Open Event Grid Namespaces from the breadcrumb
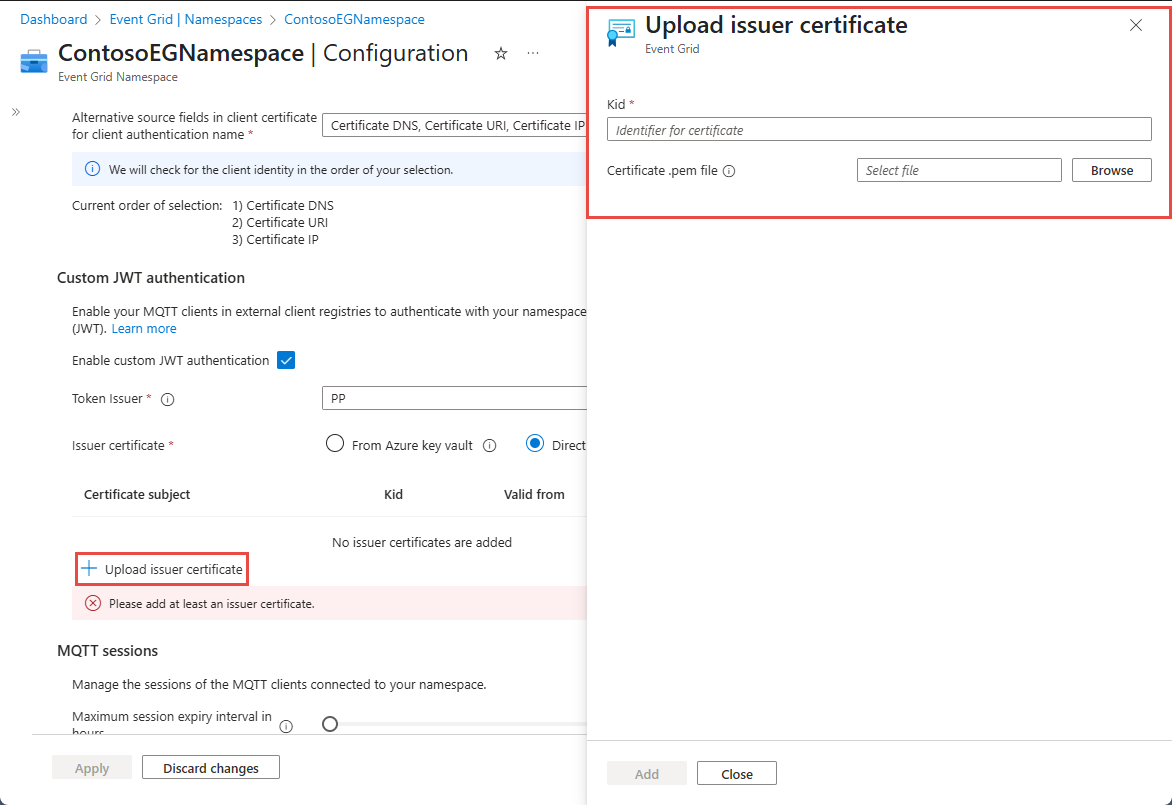 (186, 18)
